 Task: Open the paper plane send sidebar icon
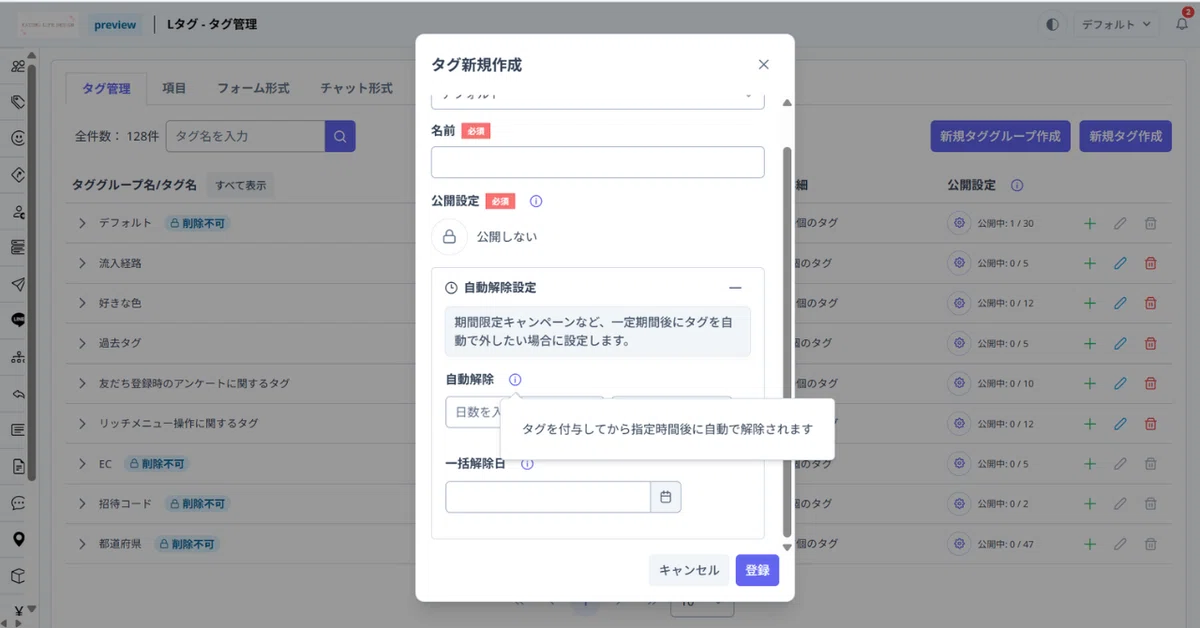click(x=18, y=284)
